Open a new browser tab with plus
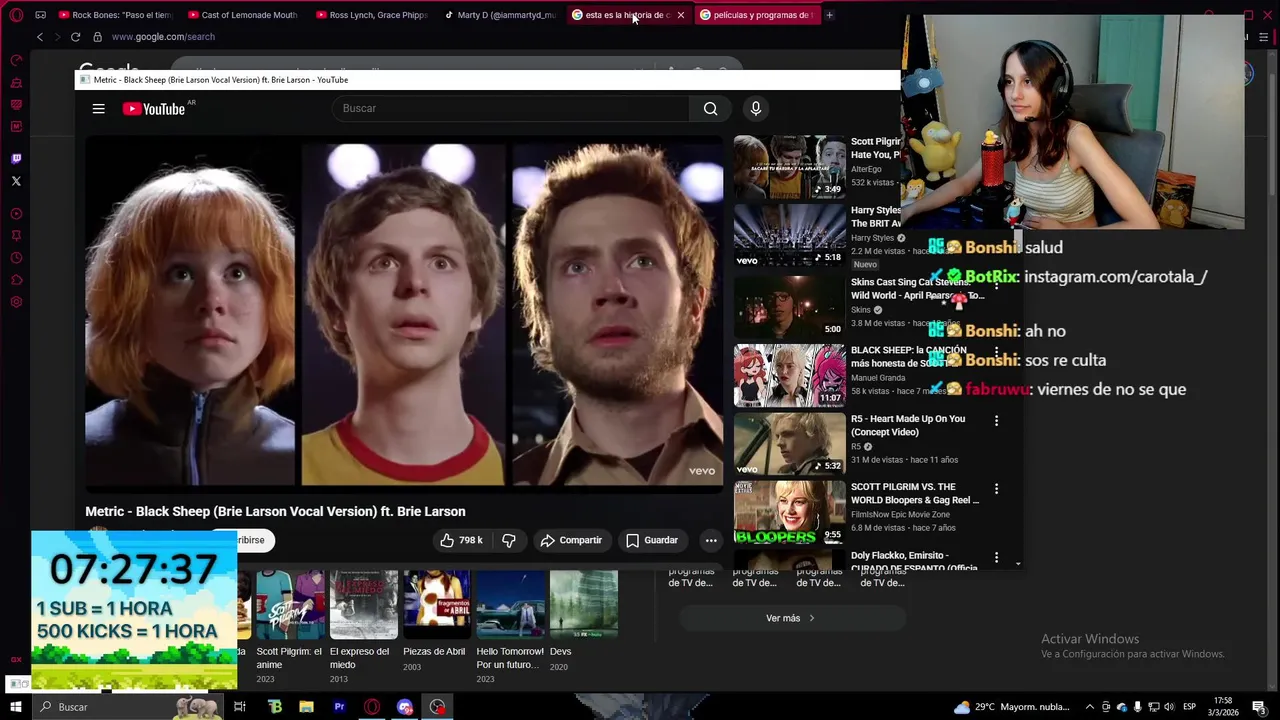 pyautogui.click(x=829, y=15)
